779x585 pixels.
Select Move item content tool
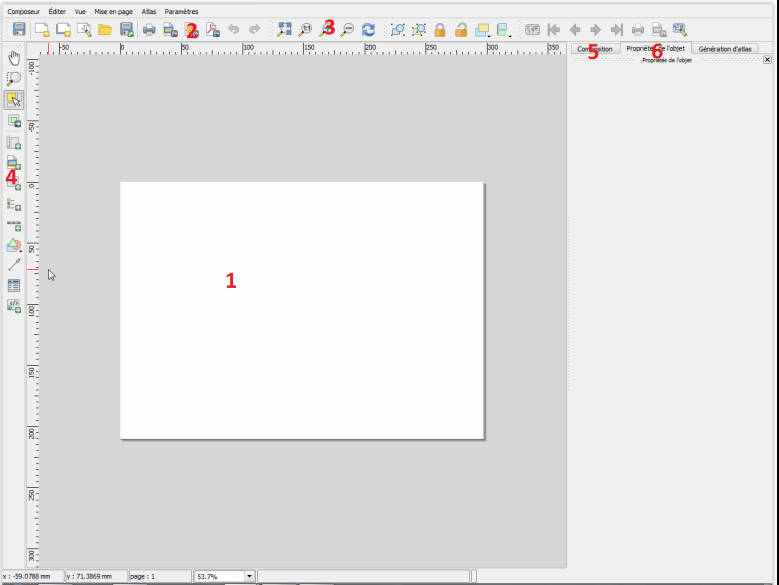point(14,121)
